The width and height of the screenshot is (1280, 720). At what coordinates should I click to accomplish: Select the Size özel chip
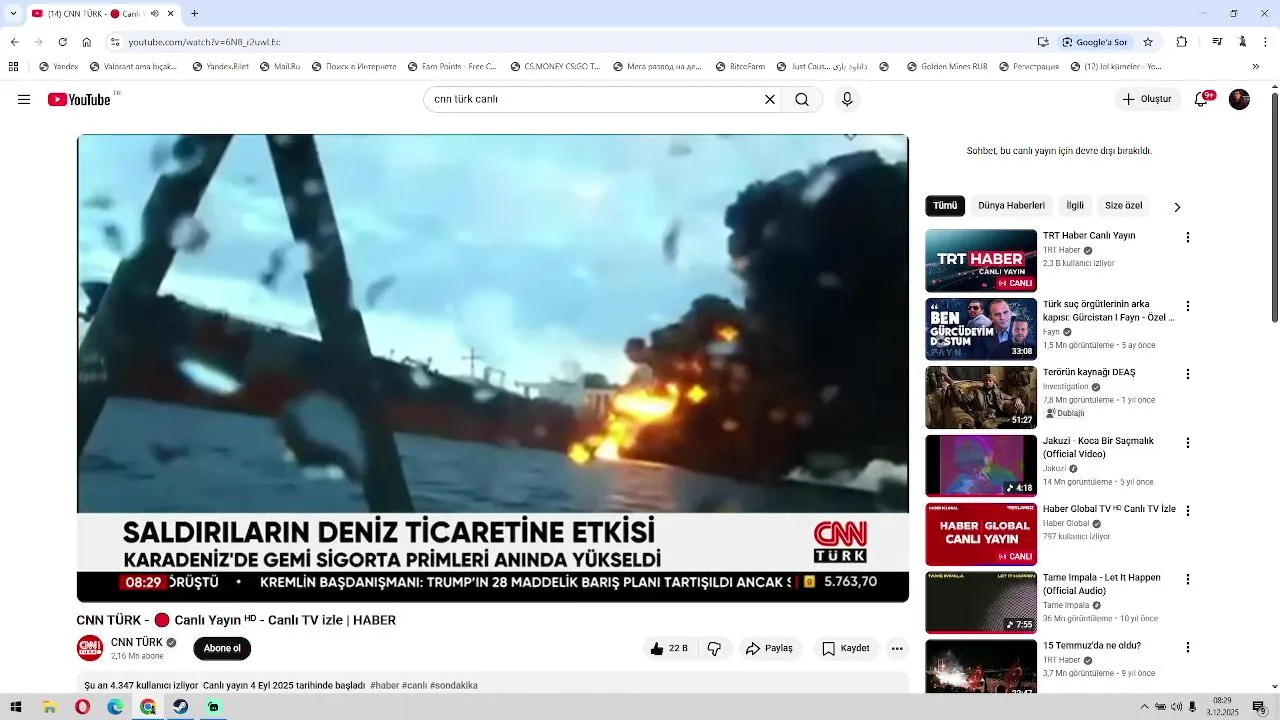pyautogui.click(x=1123, y=206)
